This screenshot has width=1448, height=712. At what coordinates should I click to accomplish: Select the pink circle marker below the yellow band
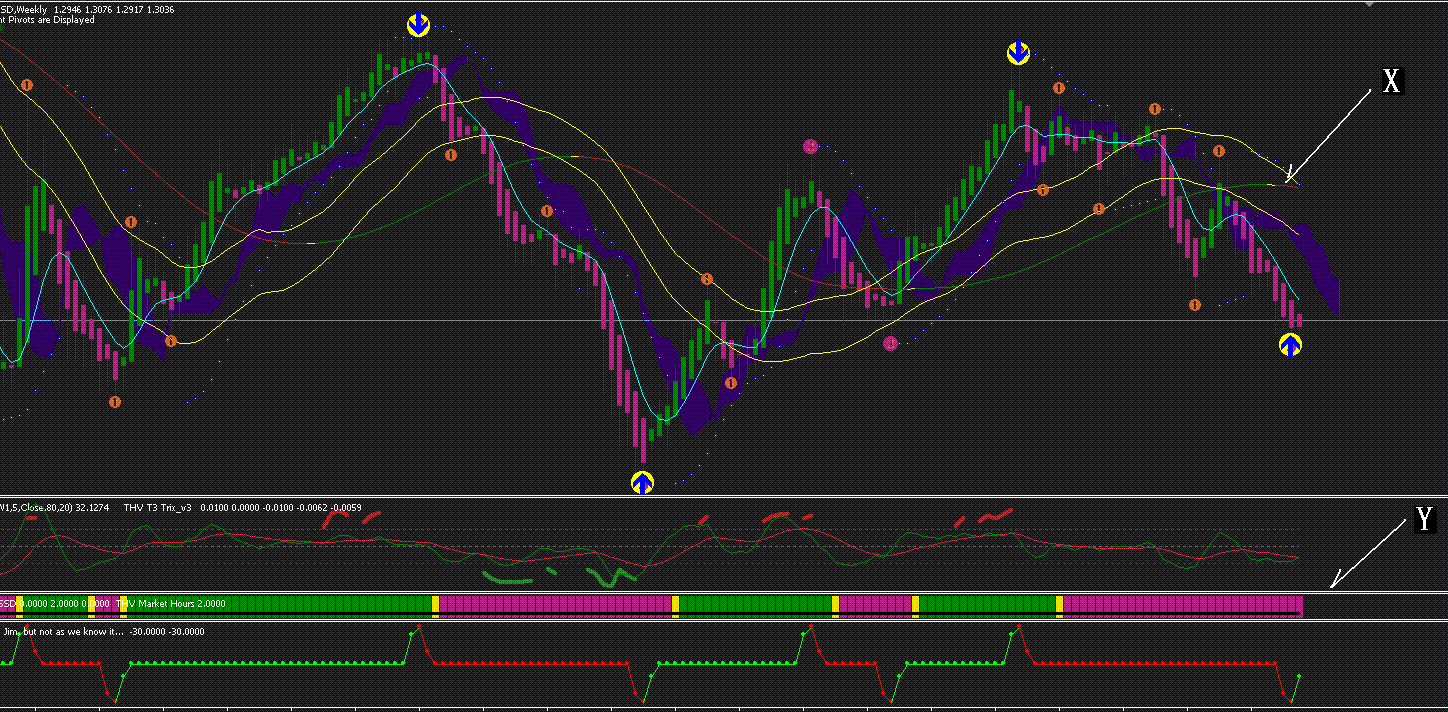[x=890, y=344]
